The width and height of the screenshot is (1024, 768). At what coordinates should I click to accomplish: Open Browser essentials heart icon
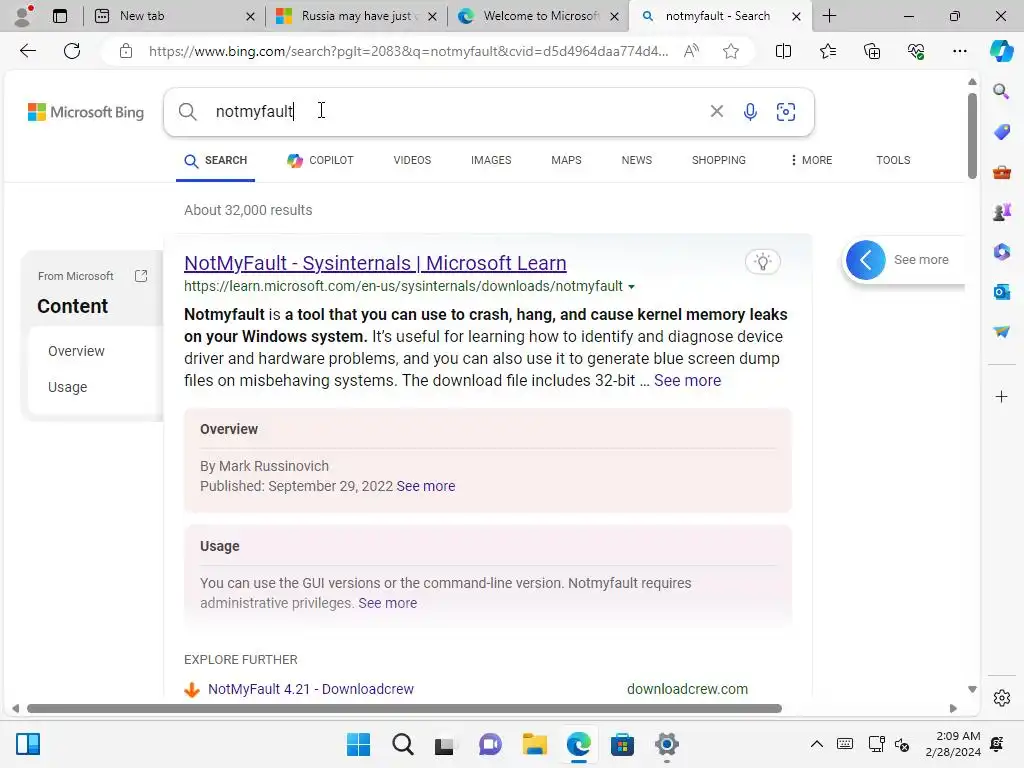(916, 51)
